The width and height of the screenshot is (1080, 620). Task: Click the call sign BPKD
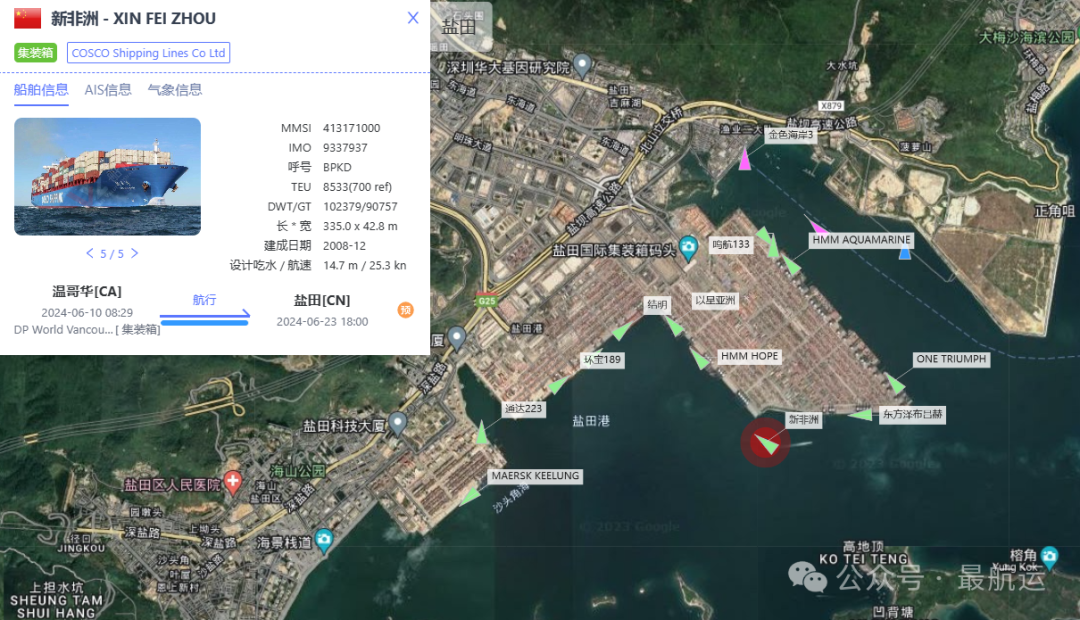click(x=337, y=167)
